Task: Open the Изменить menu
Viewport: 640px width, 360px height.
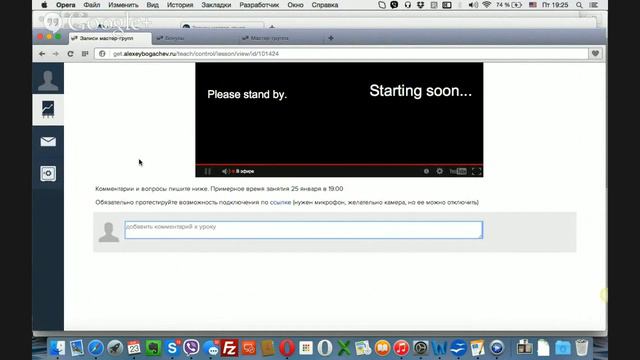Action: 123,5
